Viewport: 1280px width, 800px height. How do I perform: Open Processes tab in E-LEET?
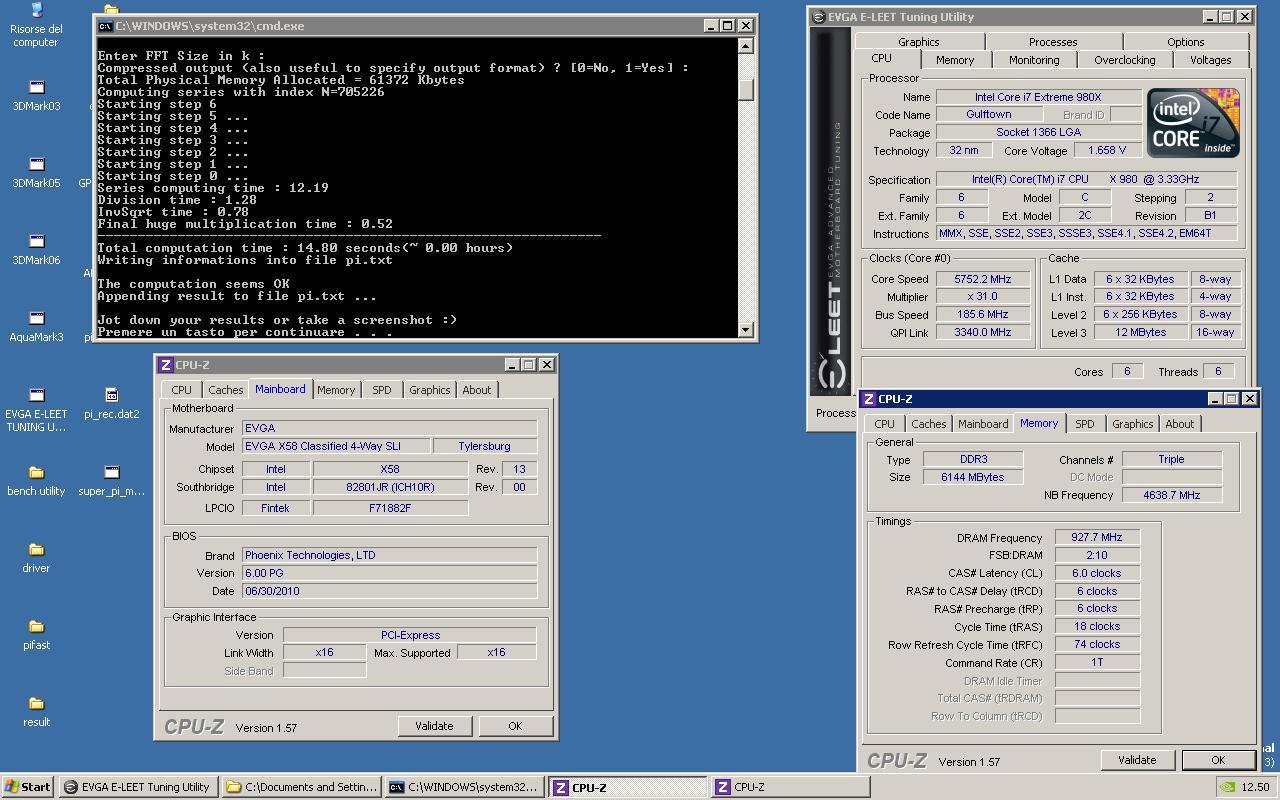click(1053, 42)
